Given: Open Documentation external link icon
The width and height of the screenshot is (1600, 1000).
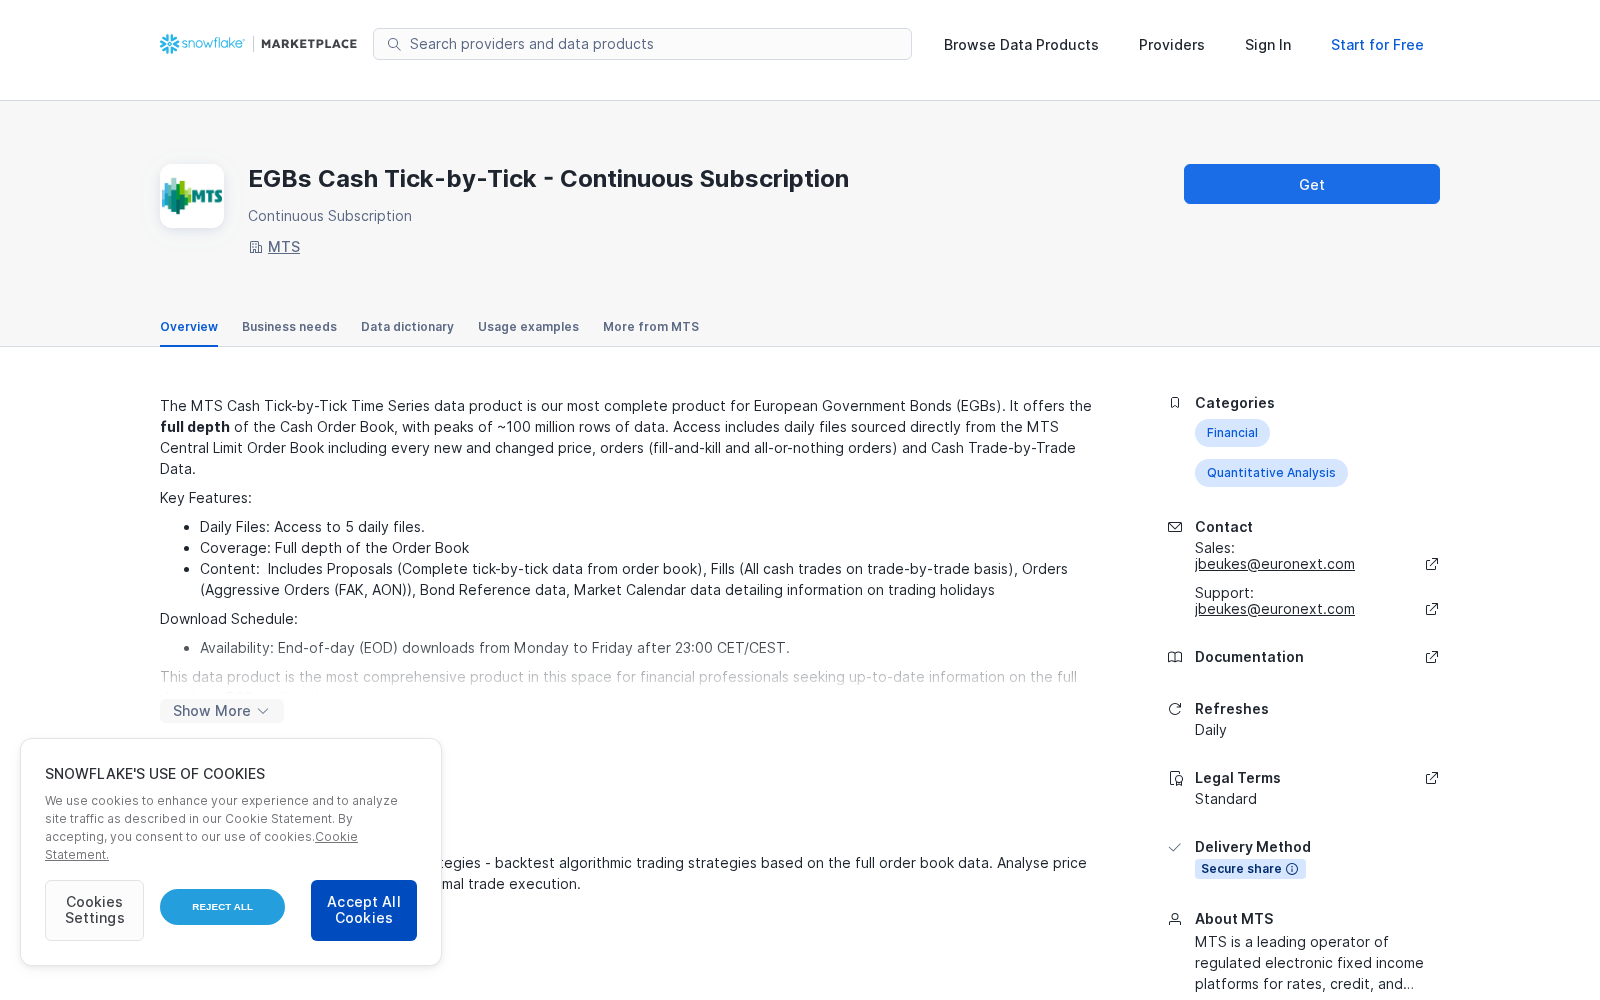Looking at the screenshot, I should coord(1432,657).
